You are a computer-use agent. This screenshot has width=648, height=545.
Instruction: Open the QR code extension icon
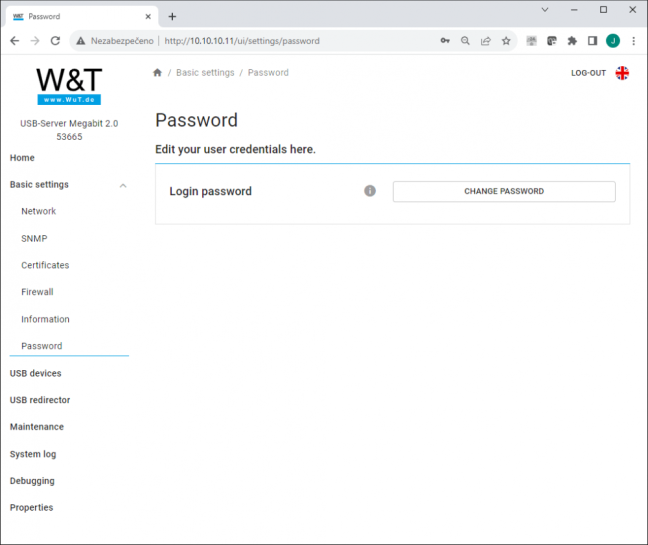(x=531, y=41)
